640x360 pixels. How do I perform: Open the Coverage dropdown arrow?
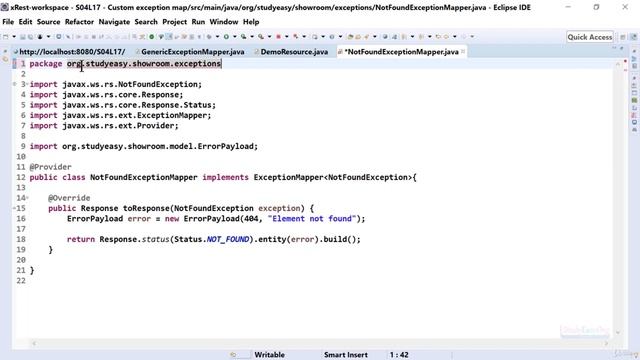[x=252, y=37]
